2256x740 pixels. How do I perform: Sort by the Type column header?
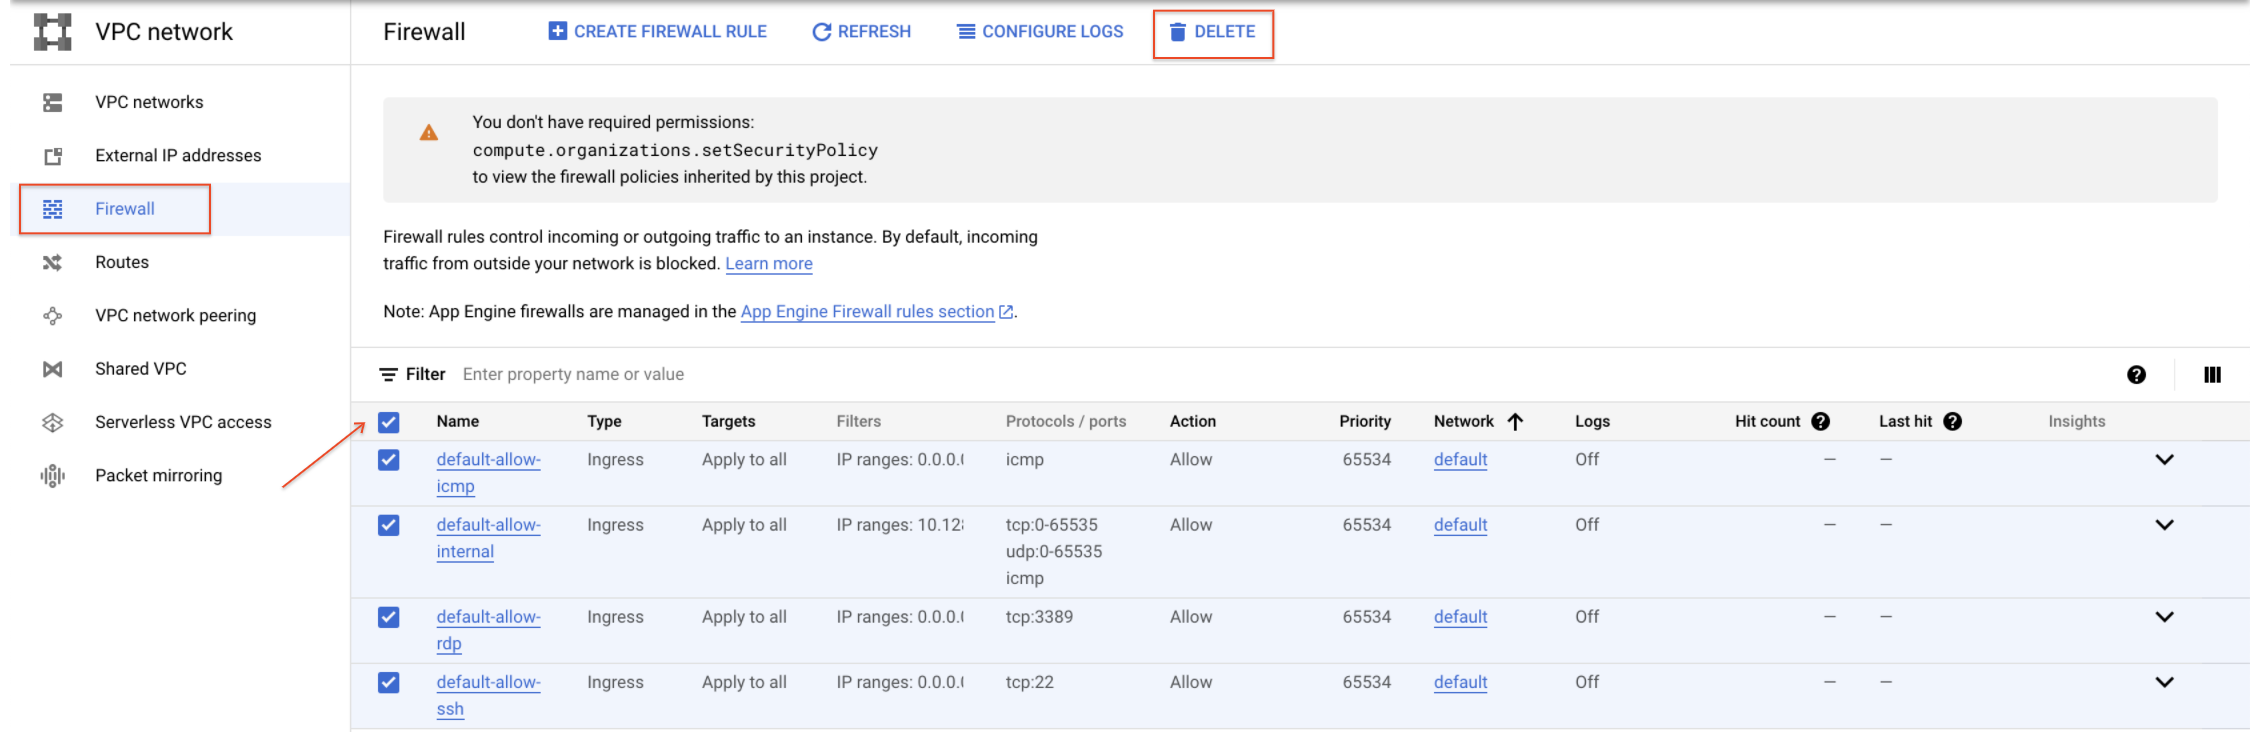(604, 422)
